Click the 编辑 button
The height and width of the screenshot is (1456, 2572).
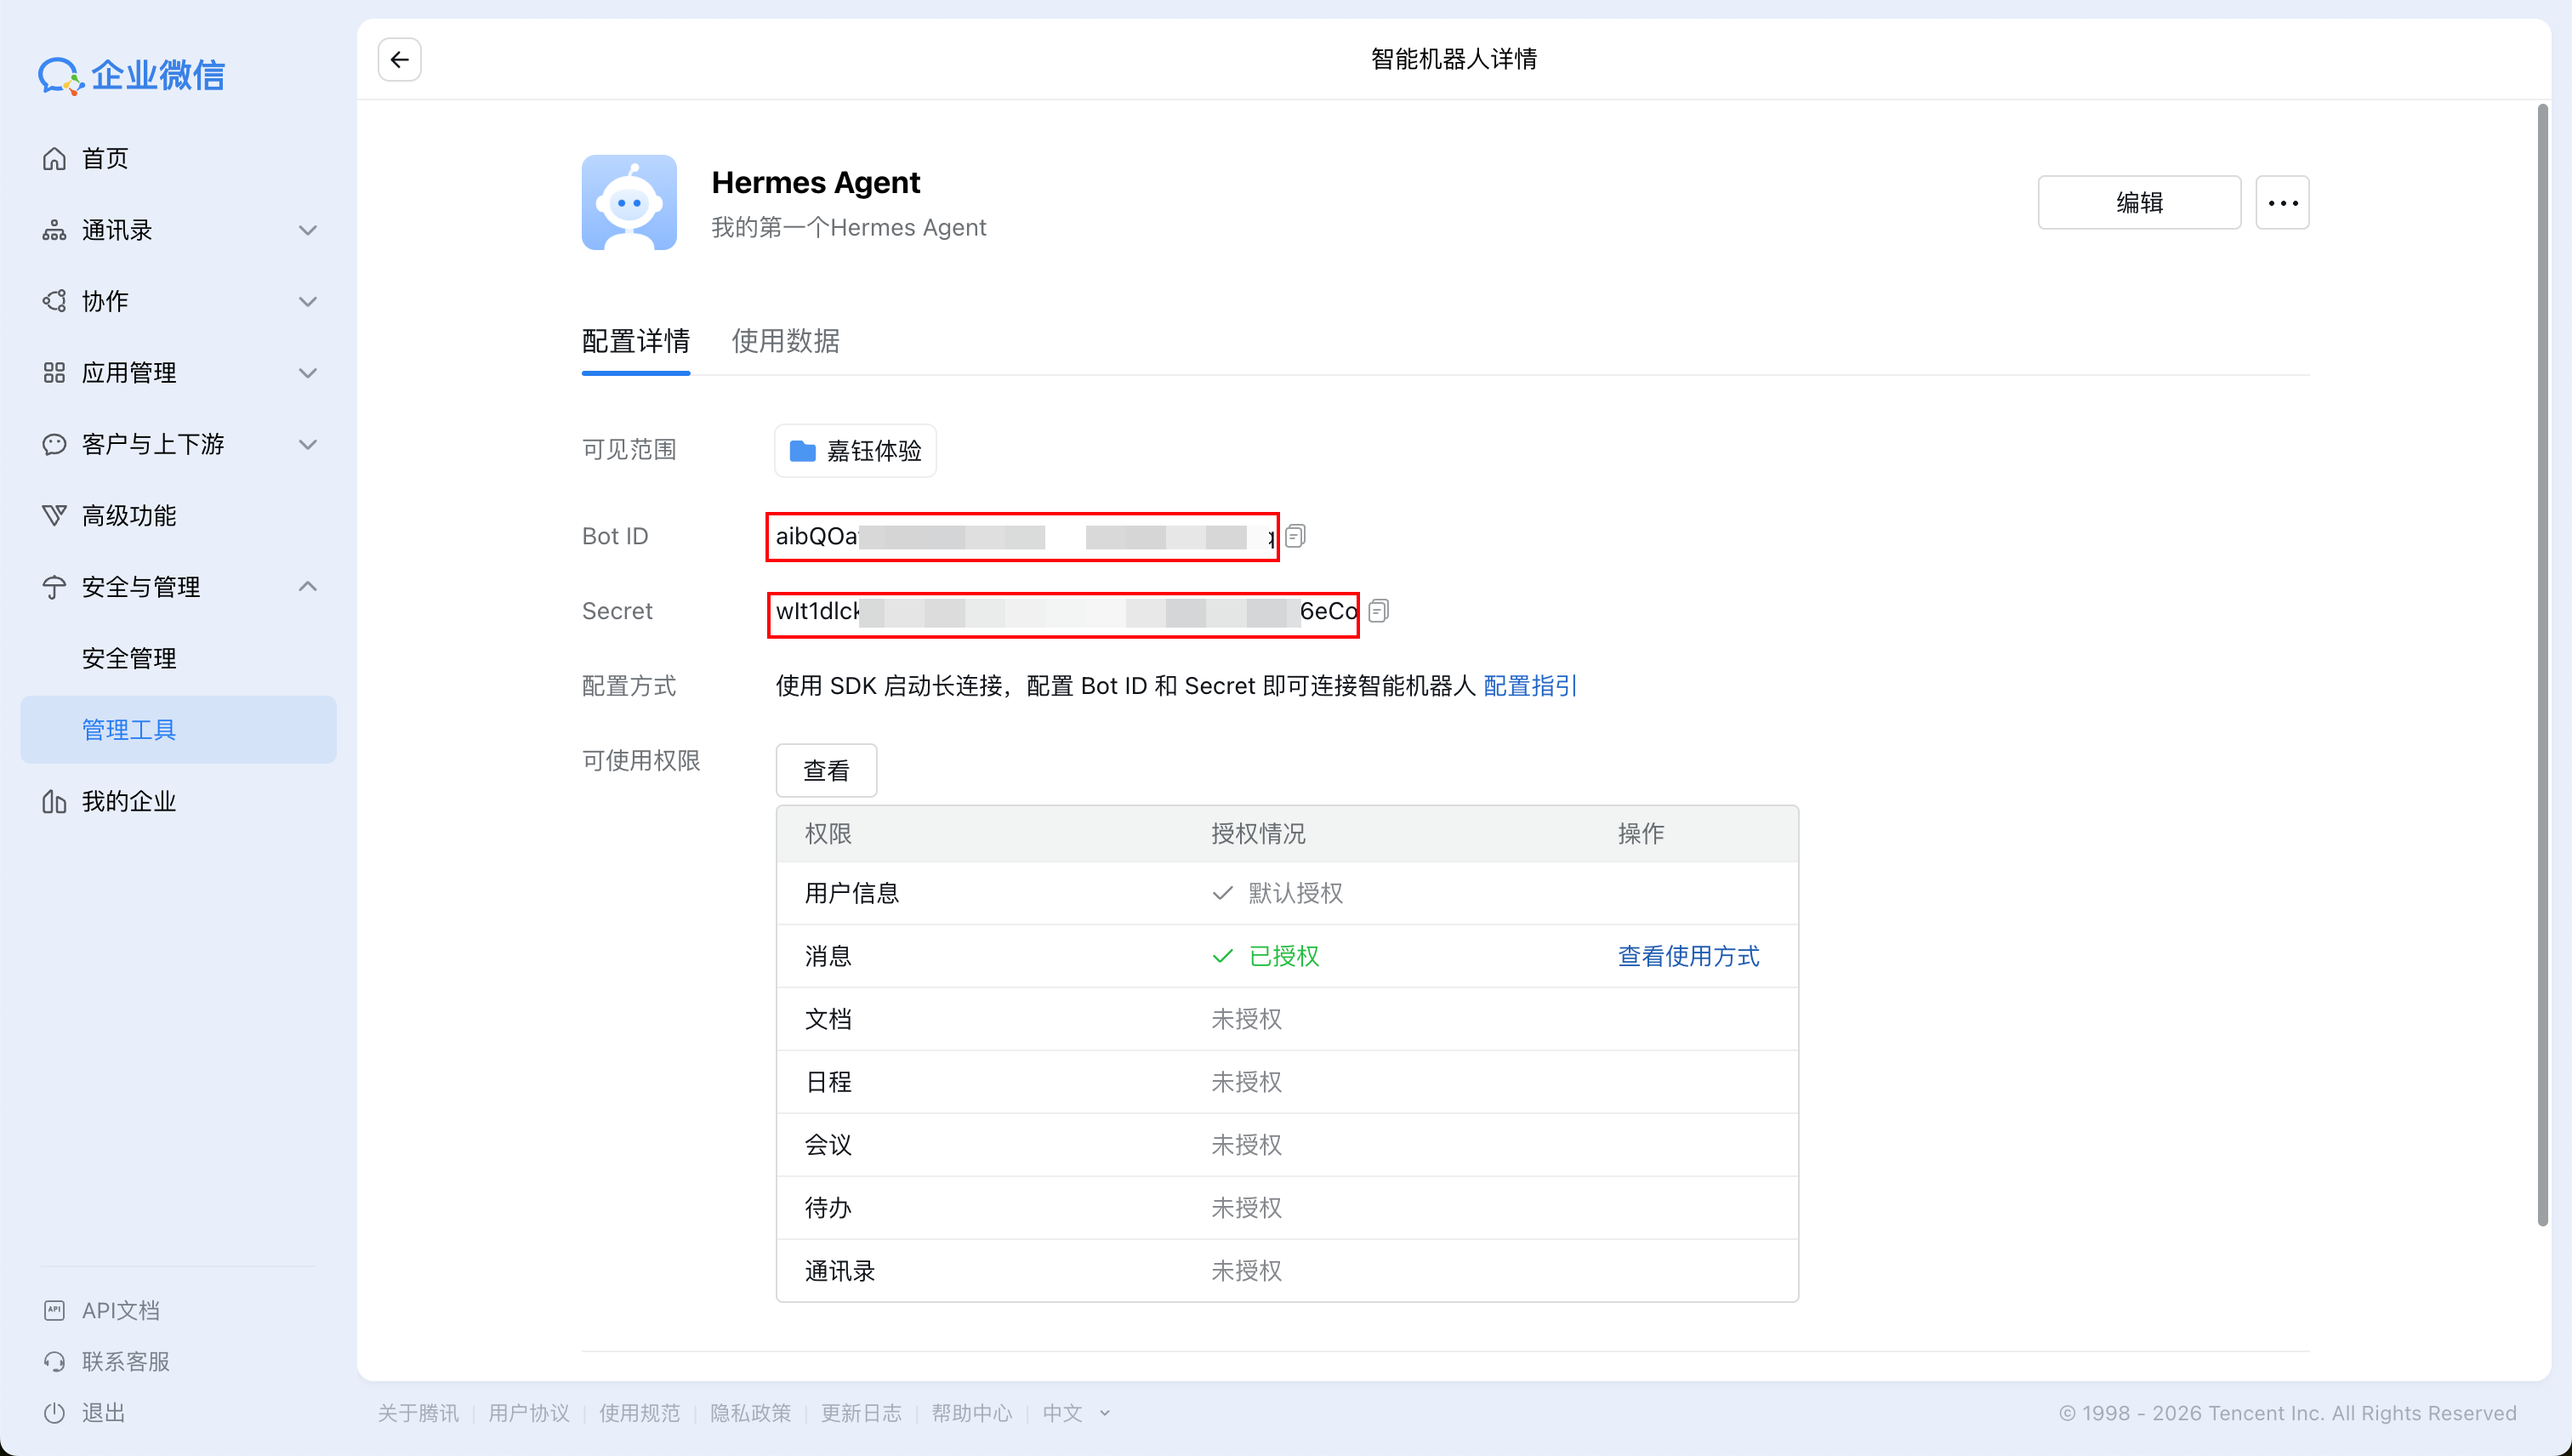pos(2139,202)
